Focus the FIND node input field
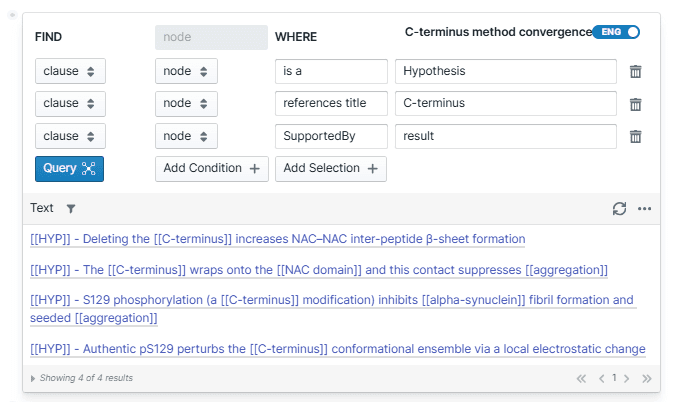 [x=211, y=37]
